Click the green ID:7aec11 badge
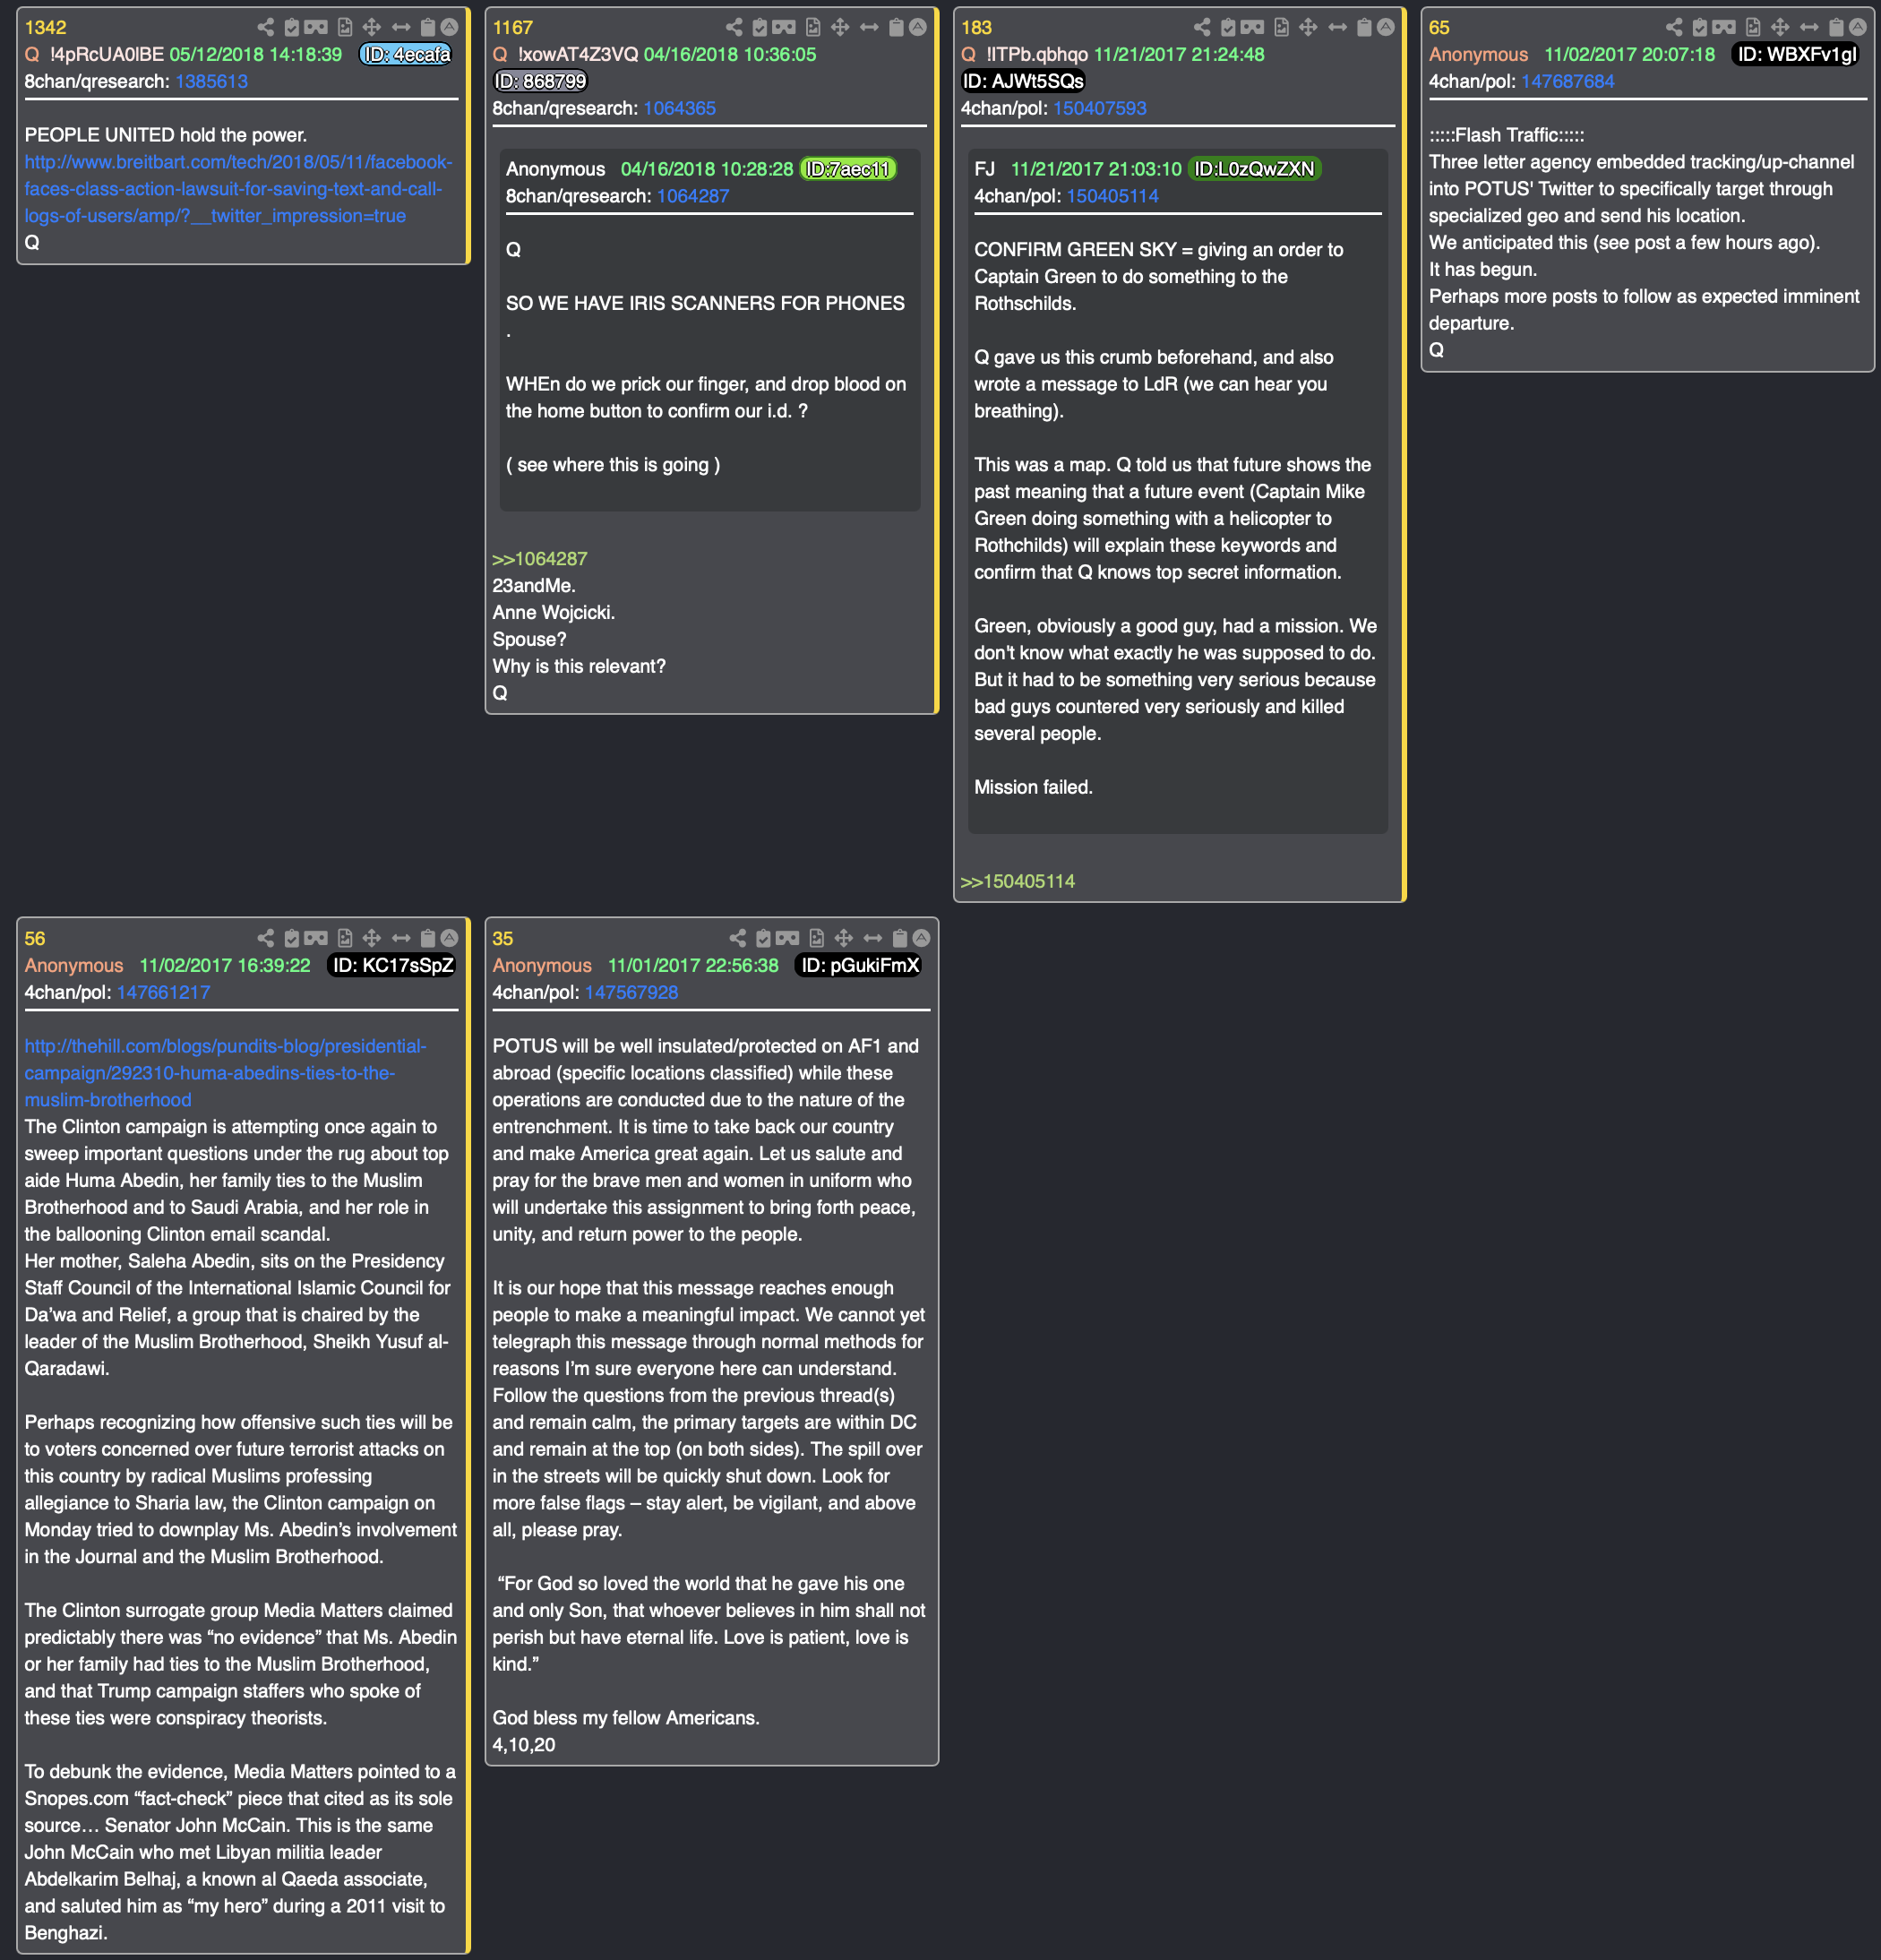This screenshot has width=1881, height=1960. coord(848,170)
